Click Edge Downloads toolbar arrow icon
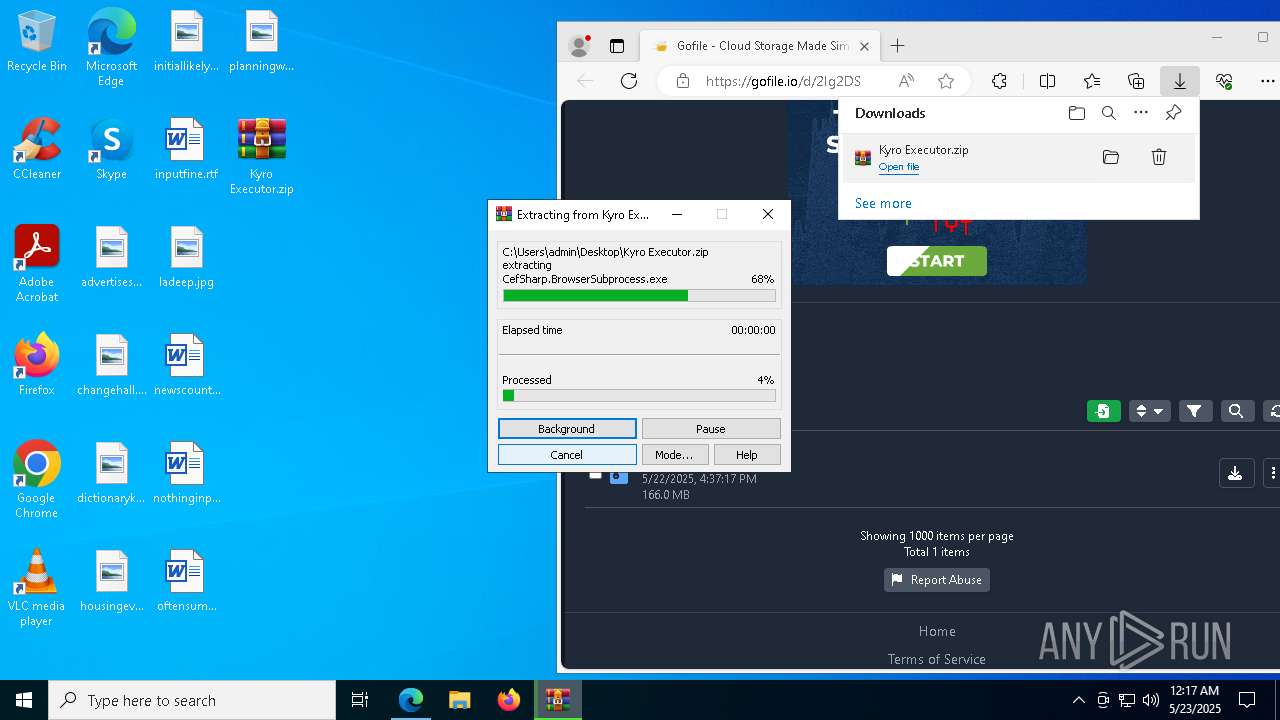This screenshot has height=720, width=1280. click(x=1180, y=81)
